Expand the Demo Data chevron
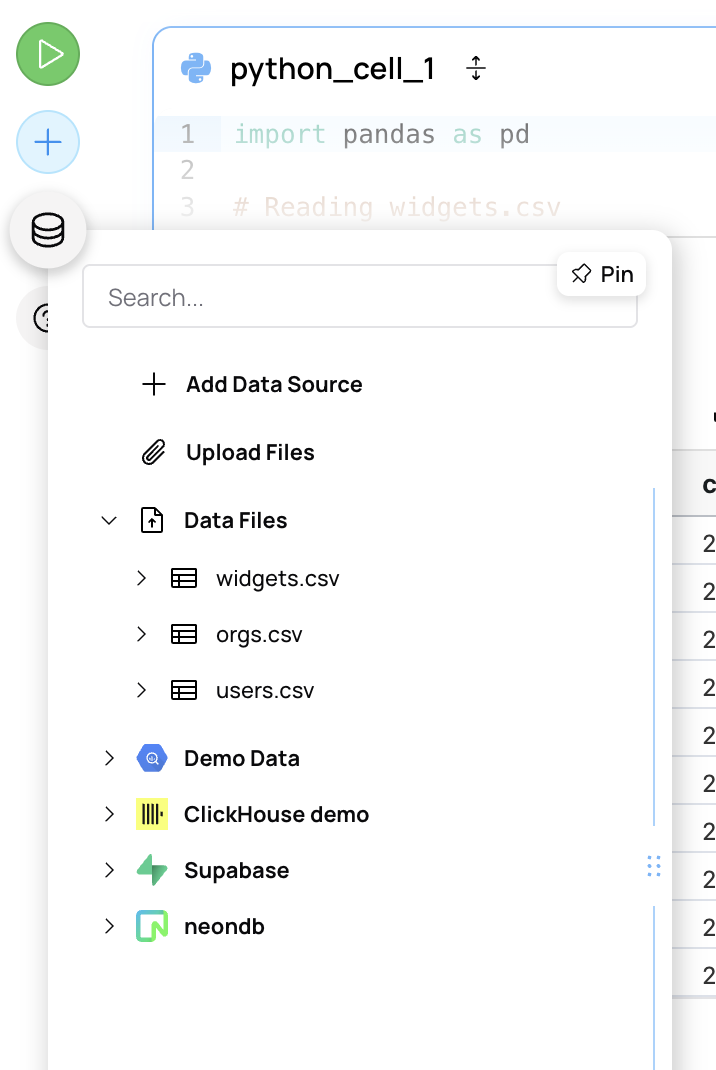Viewport: 716px width, 1070px height. pos(109,758)
